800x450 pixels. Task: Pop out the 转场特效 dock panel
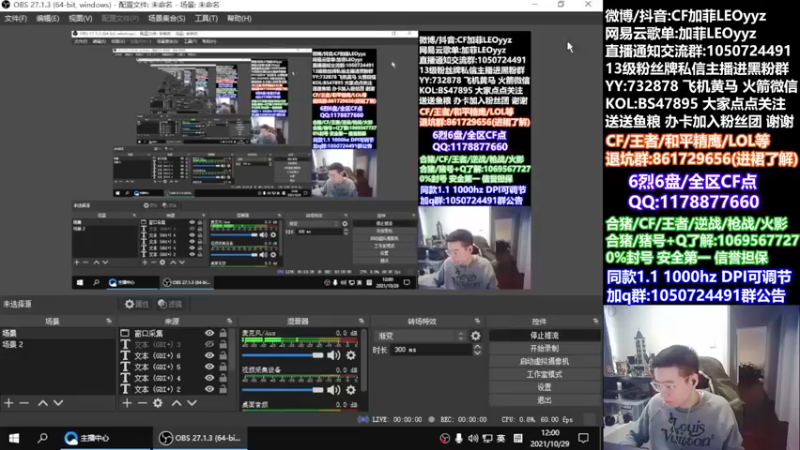click(x=477, y=321)
